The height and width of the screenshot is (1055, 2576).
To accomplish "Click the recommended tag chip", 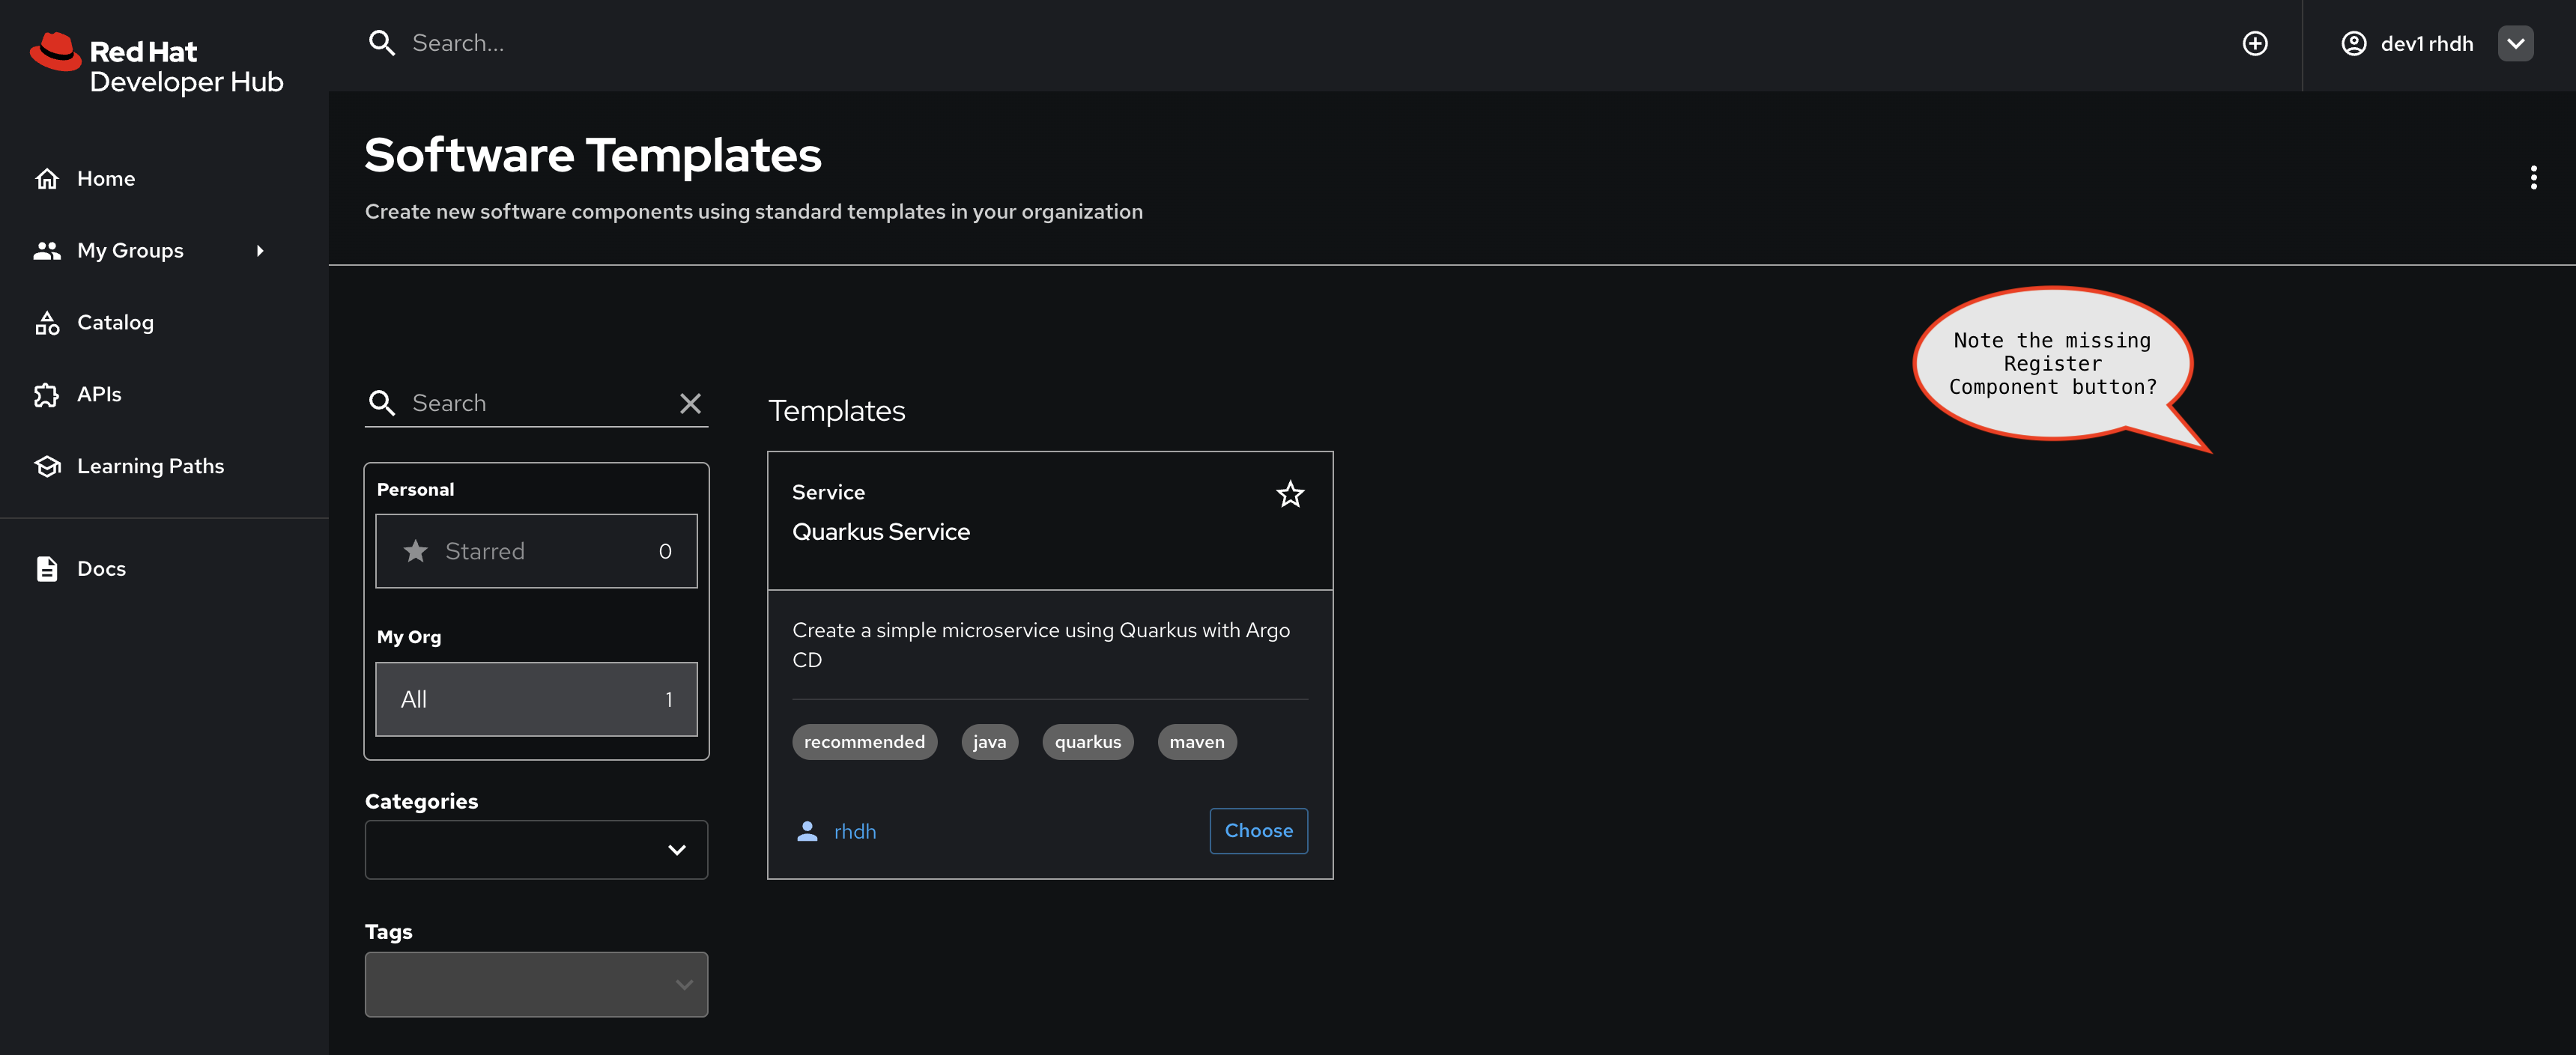I will click(x=864, y=742).
